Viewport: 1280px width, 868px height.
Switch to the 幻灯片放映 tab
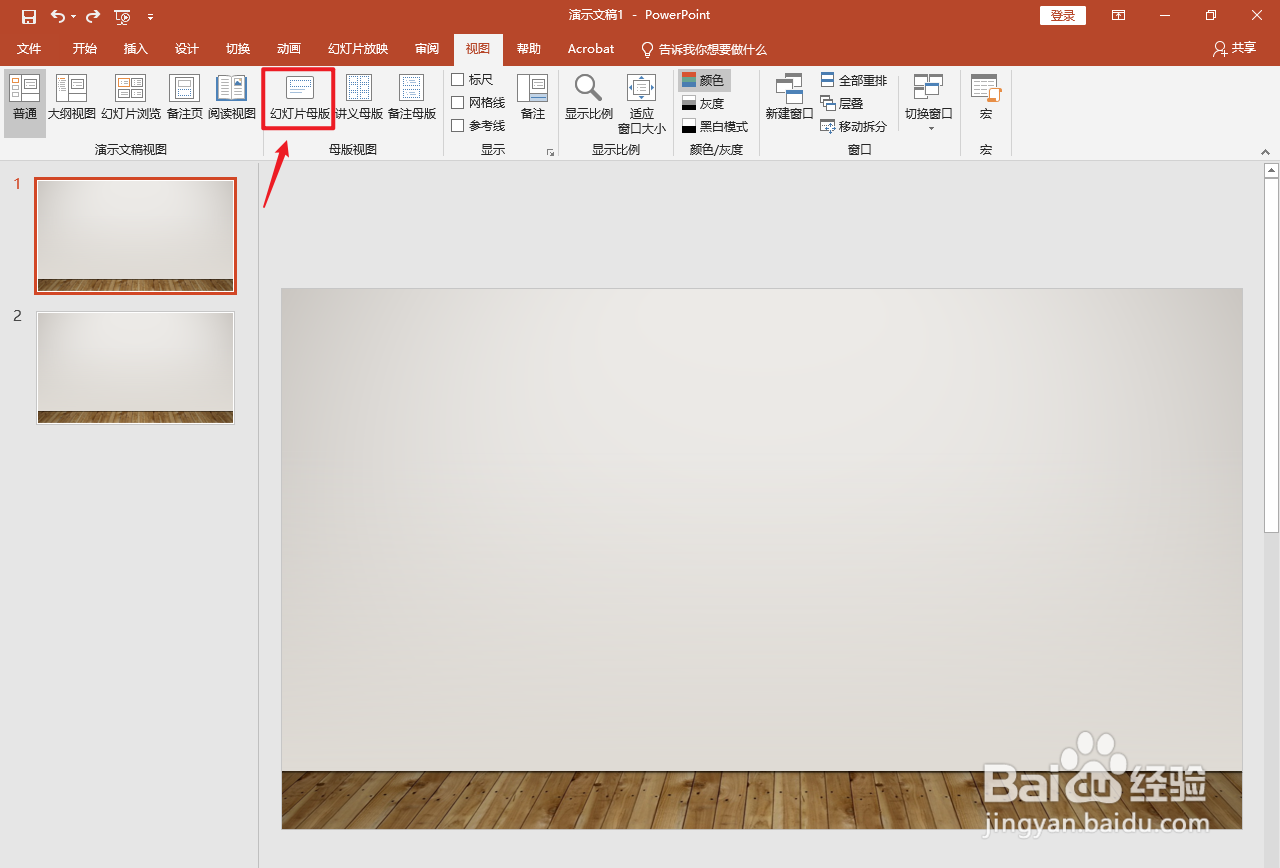click(x=358, y=49)
